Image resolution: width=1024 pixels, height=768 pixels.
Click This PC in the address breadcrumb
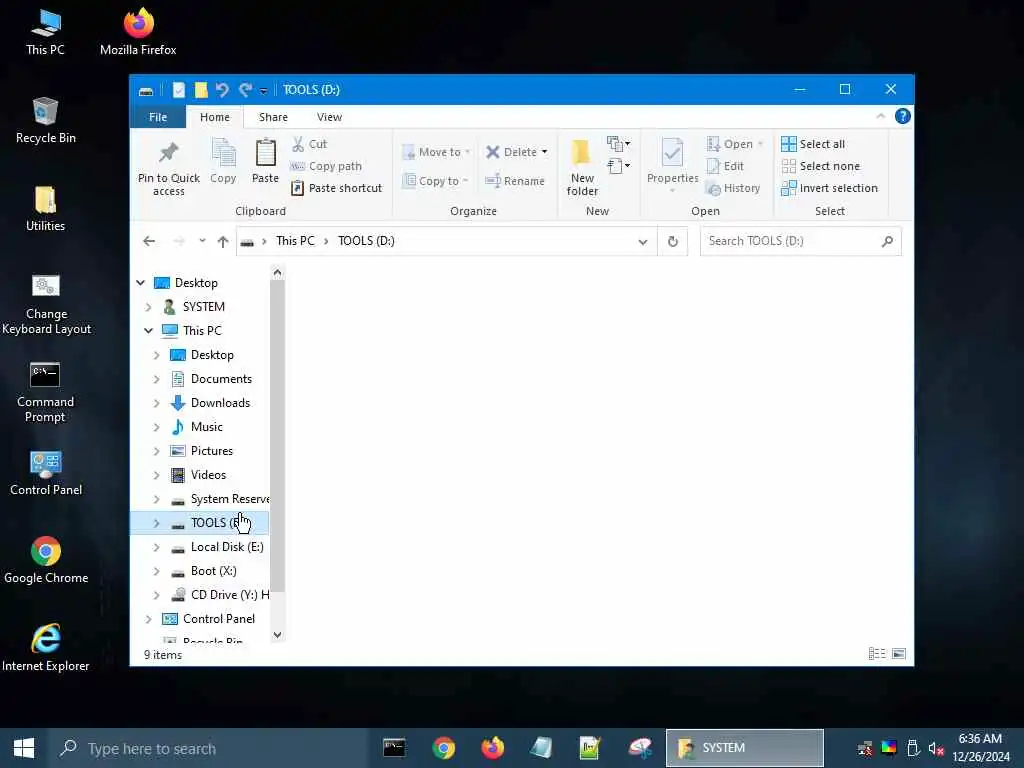[295, 241]
